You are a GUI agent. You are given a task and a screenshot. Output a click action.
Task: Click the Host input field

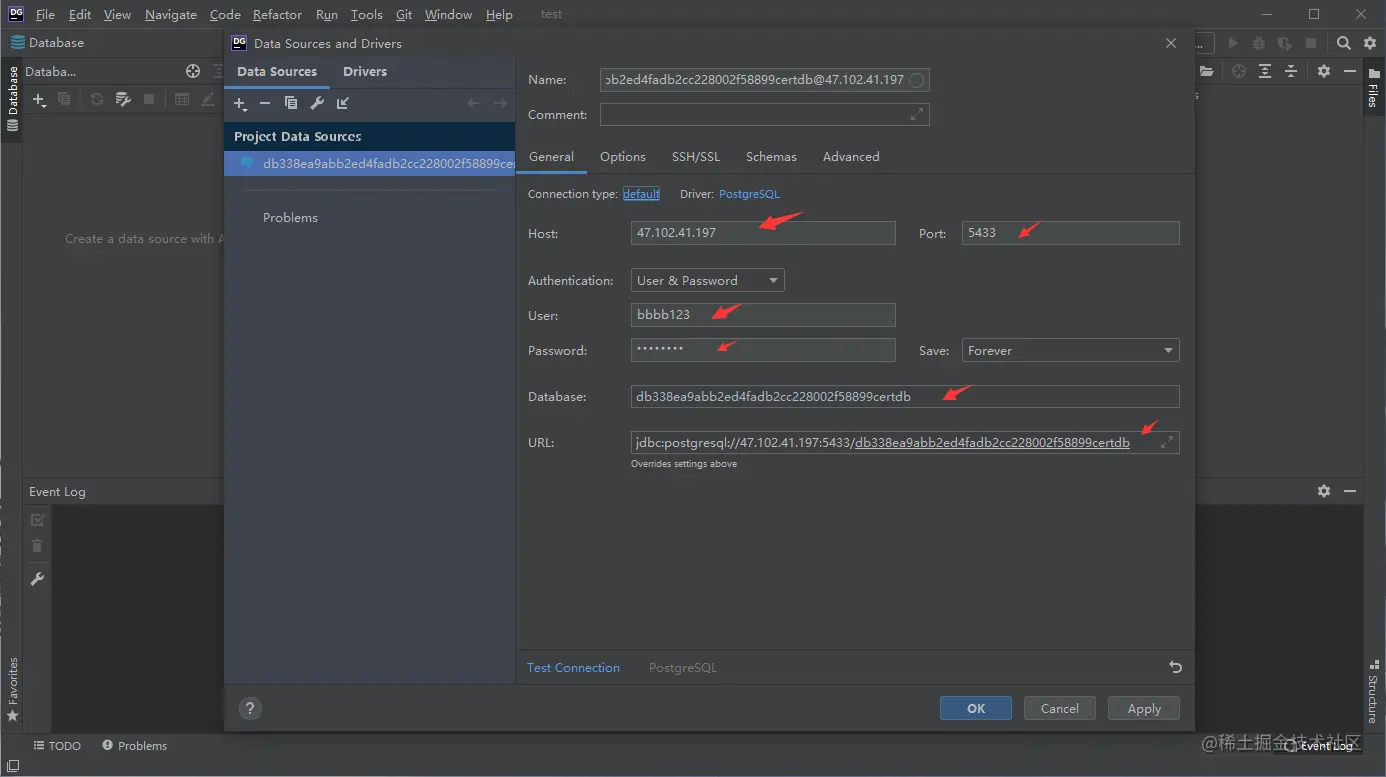(x=763, y=233)
